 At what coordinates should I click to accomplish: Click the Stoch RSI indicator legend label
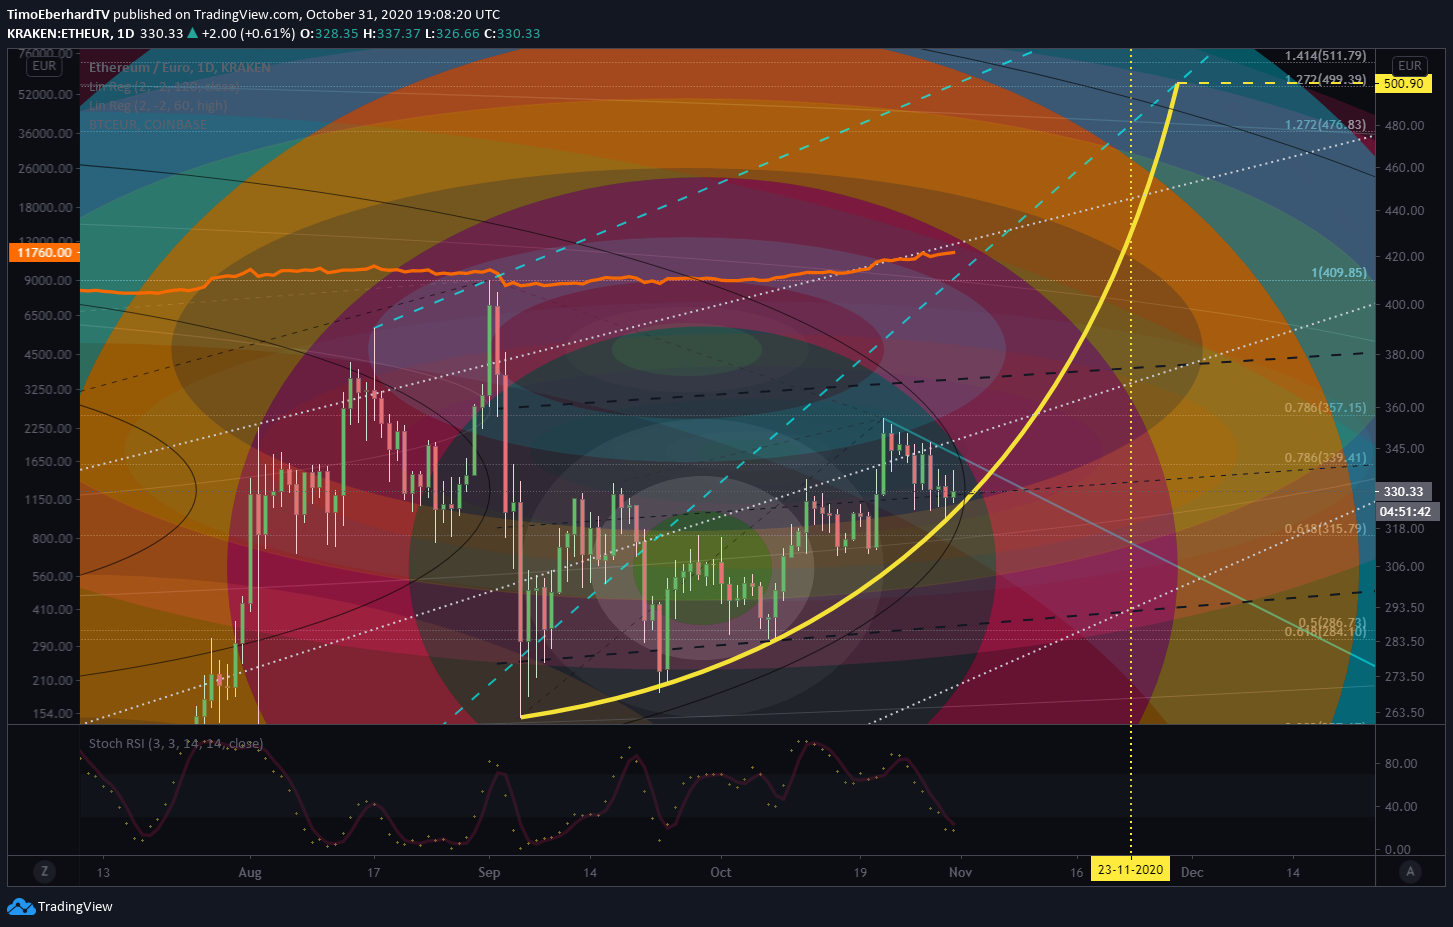click(x=176, y=743)
